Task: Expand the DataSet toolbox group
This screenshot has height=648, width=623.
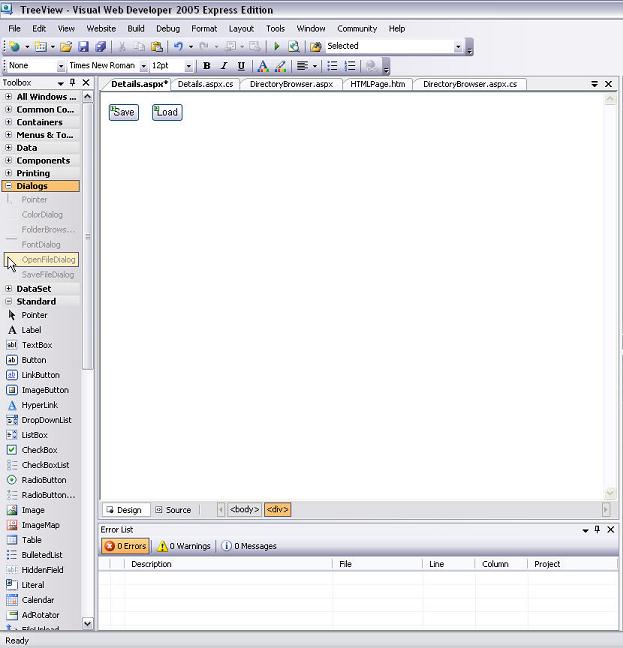Action: [x=8, y=288]
